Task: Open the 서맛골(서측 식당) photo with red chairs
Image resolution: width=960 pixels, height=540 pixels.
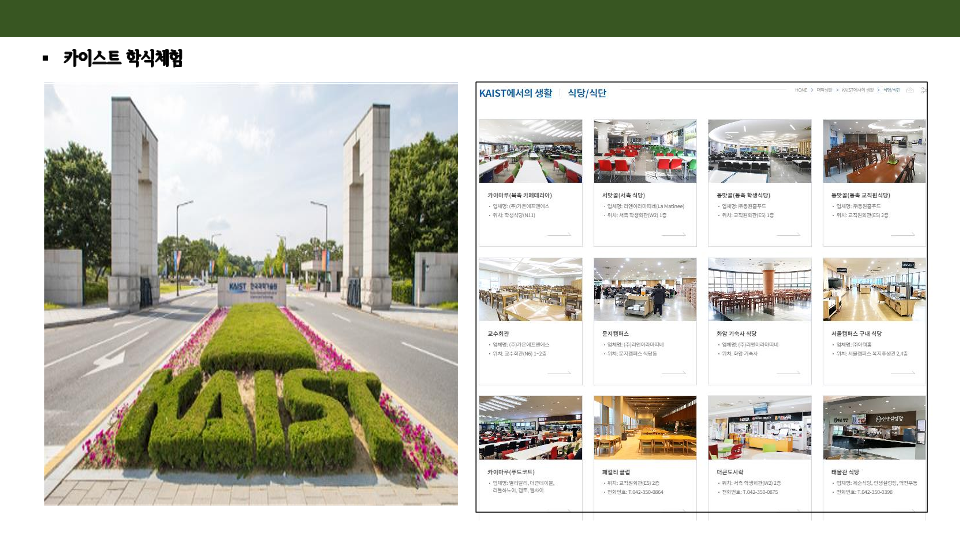Action: pos(645,151)
